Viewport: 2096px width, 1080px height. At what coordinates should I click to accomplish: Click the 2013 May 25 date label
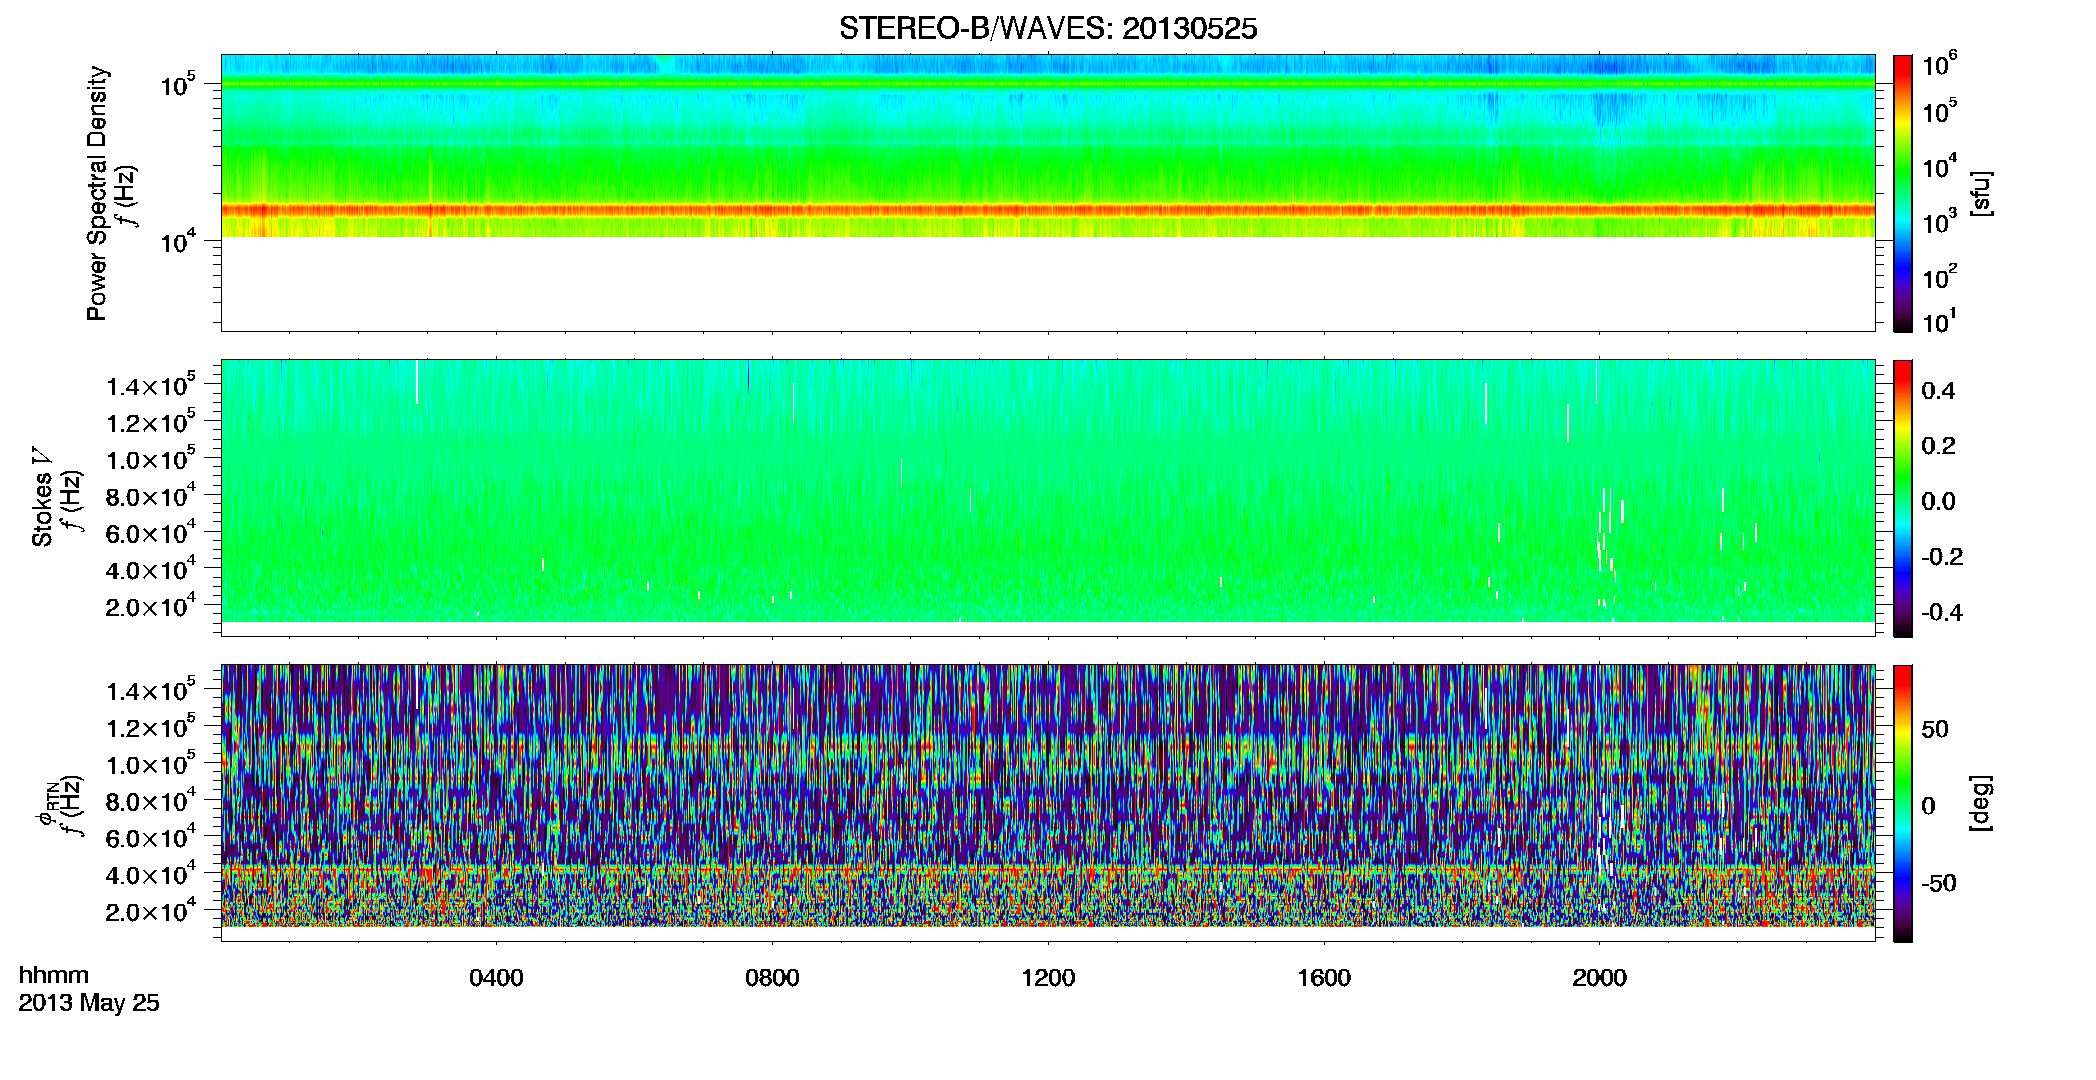click(89, 1003)
